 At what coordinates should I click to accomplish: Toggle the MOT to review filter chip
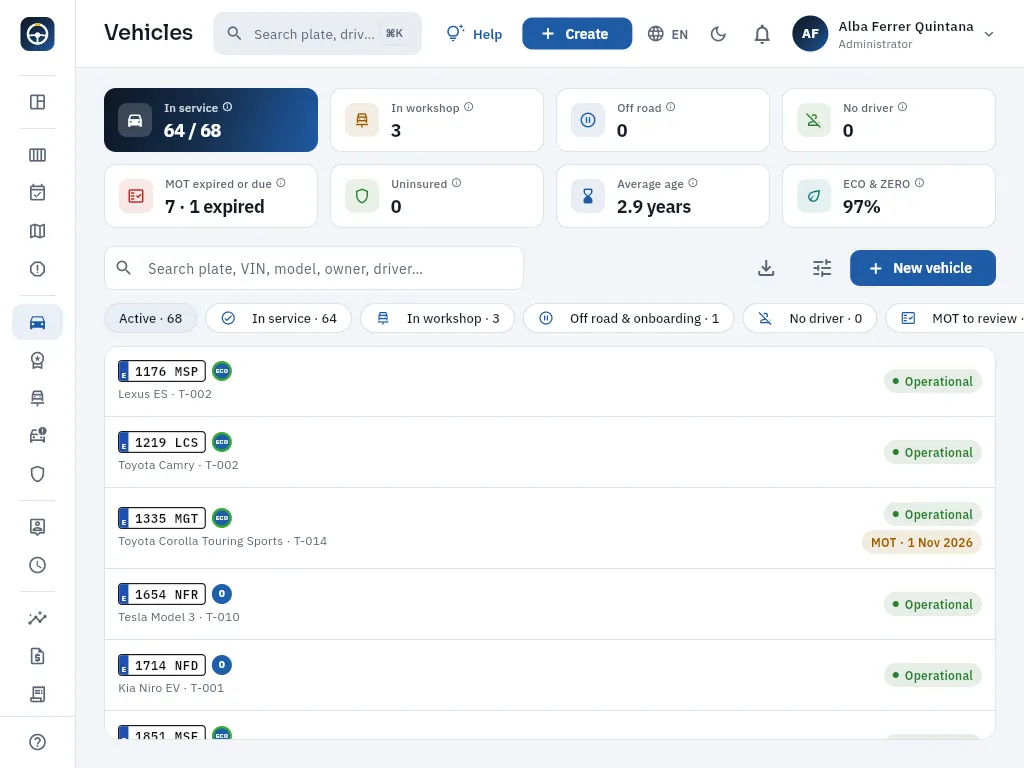pyautogui.click(x=955, y=319)
